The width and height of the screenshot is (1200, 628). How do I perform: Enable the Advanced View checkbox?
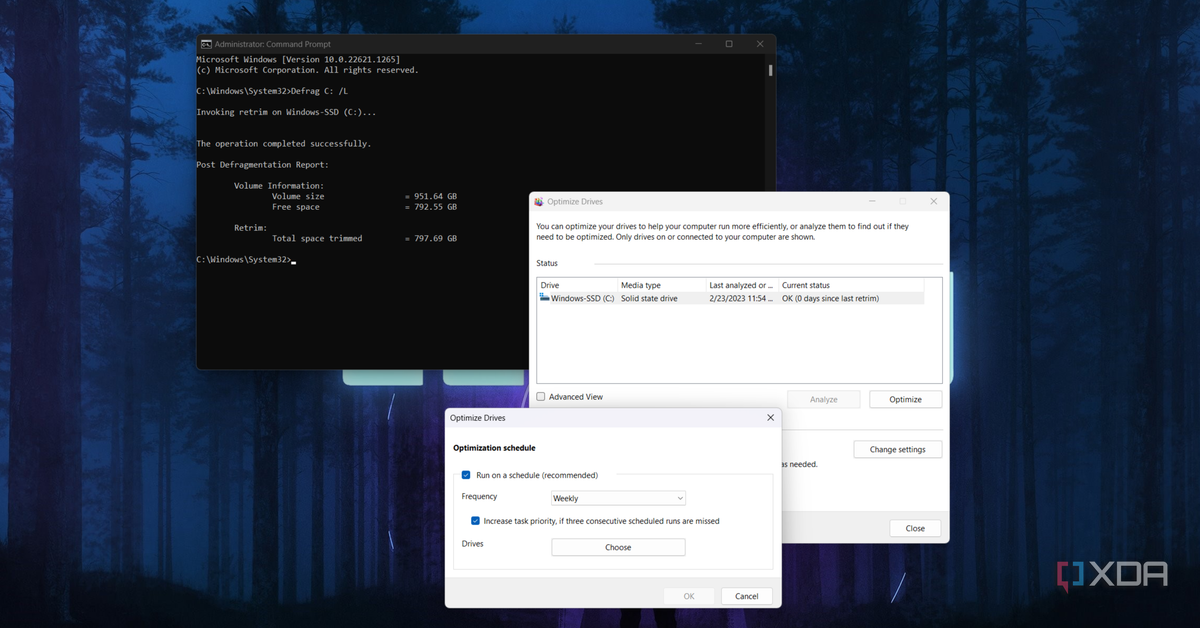(541, 397)
